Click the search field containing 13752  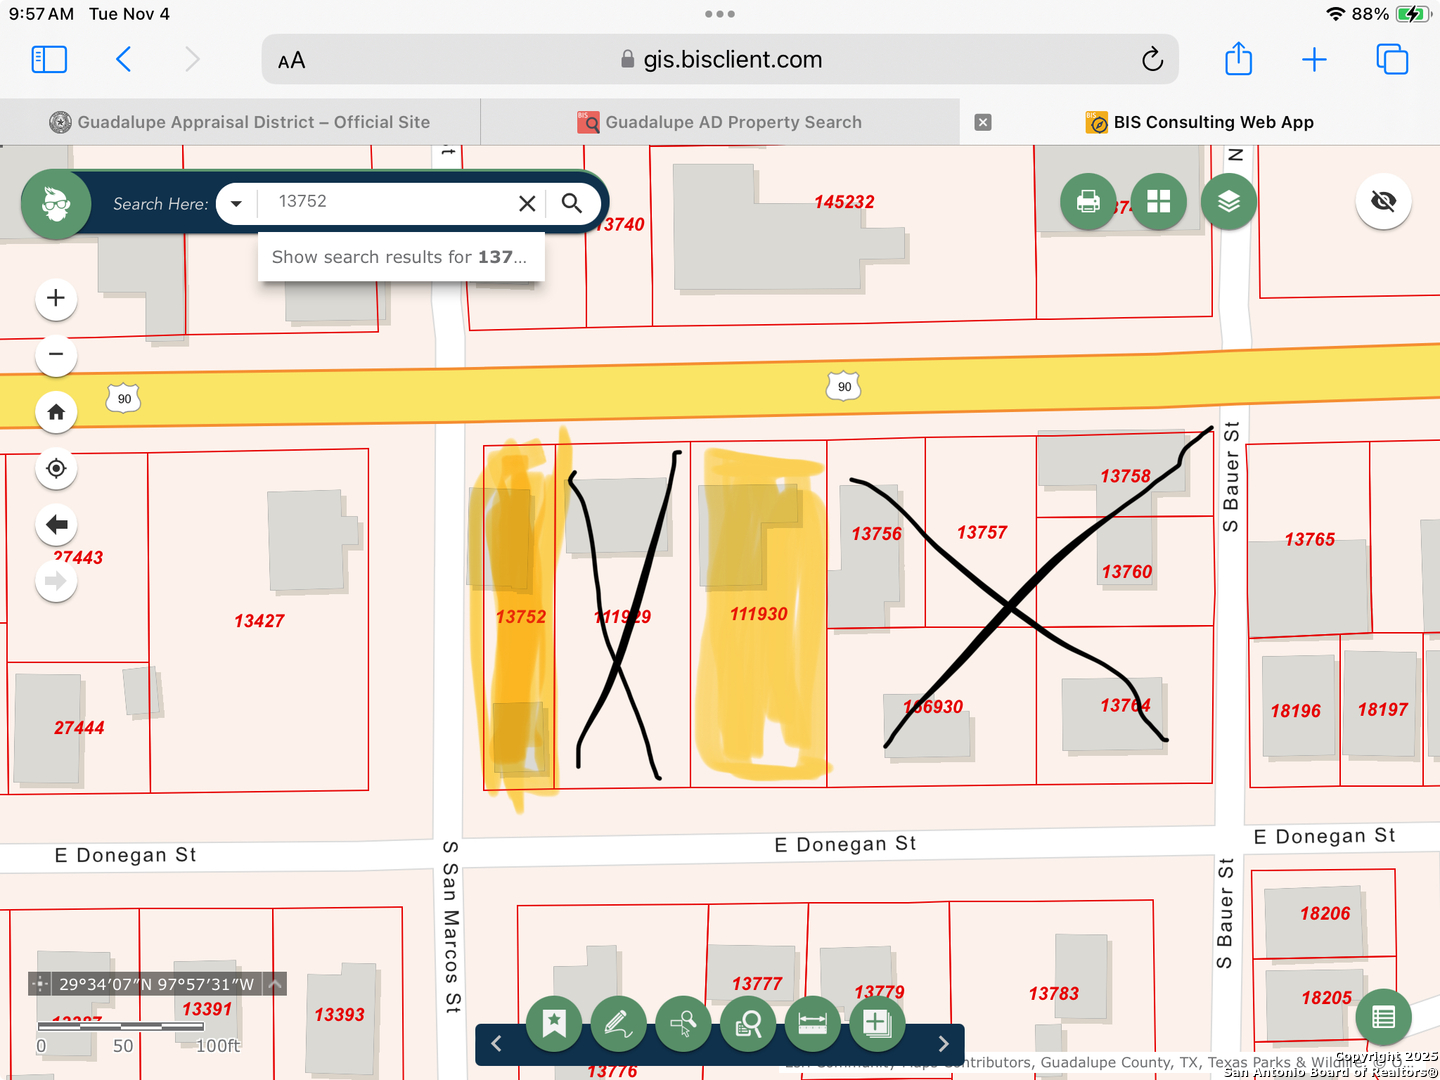tap(385, 202)
